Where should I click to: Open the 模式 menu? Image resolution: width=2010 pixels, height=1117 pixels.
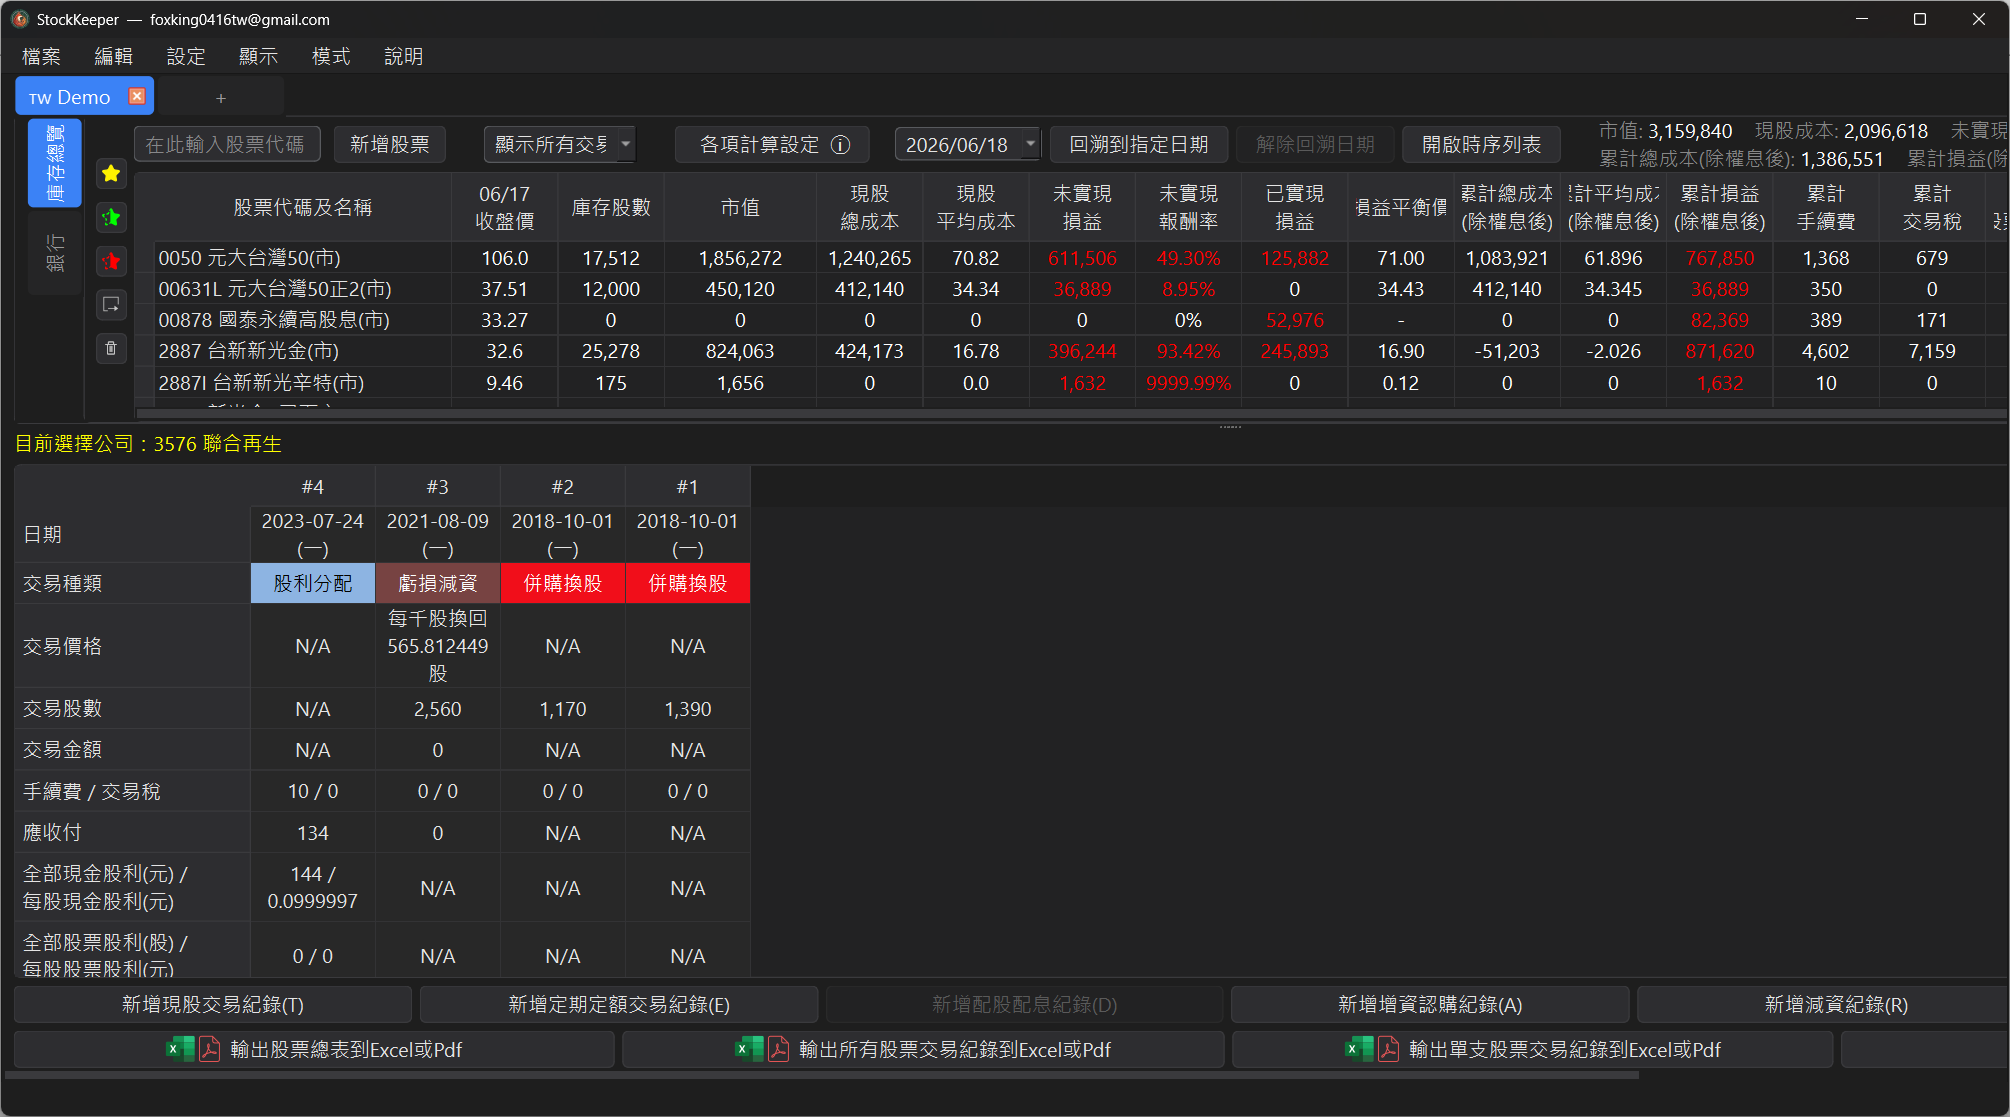point(331,57)
